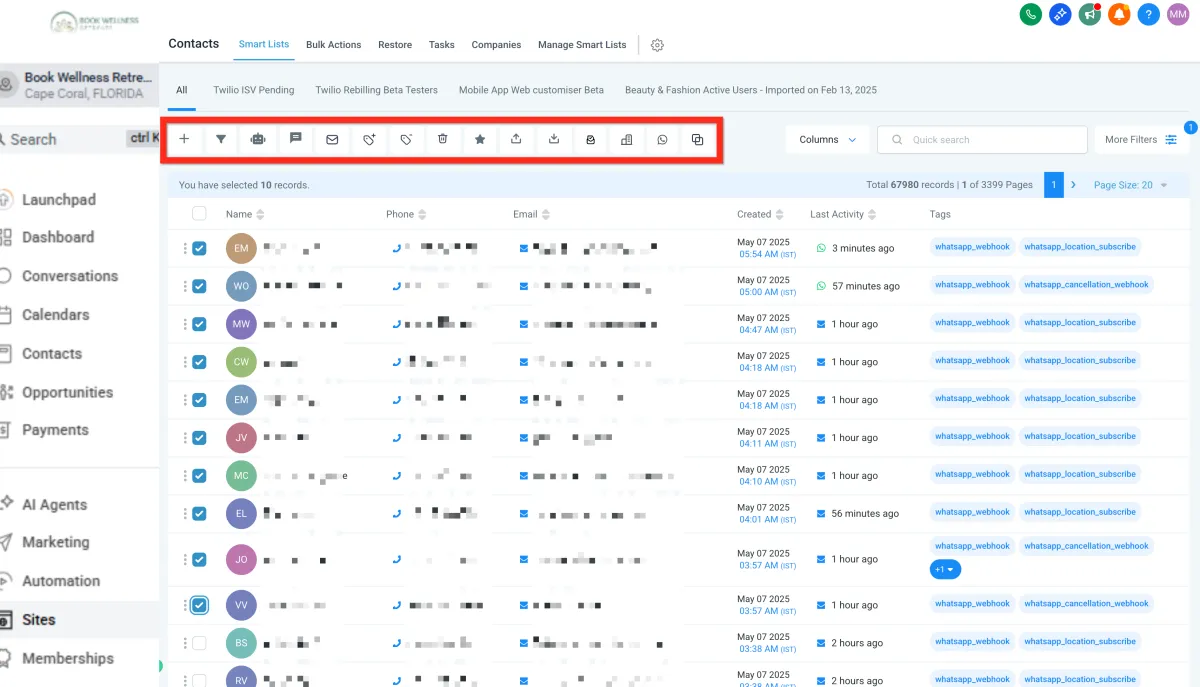The width and height of the screenshot is (1200, 687).
Task: Click the import contacts download-arrow icon
Action: [554, 140]
